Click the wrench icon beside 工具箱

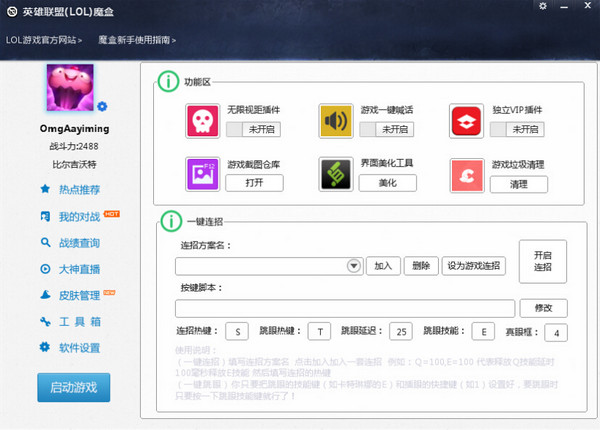click(x=45, y=321)
